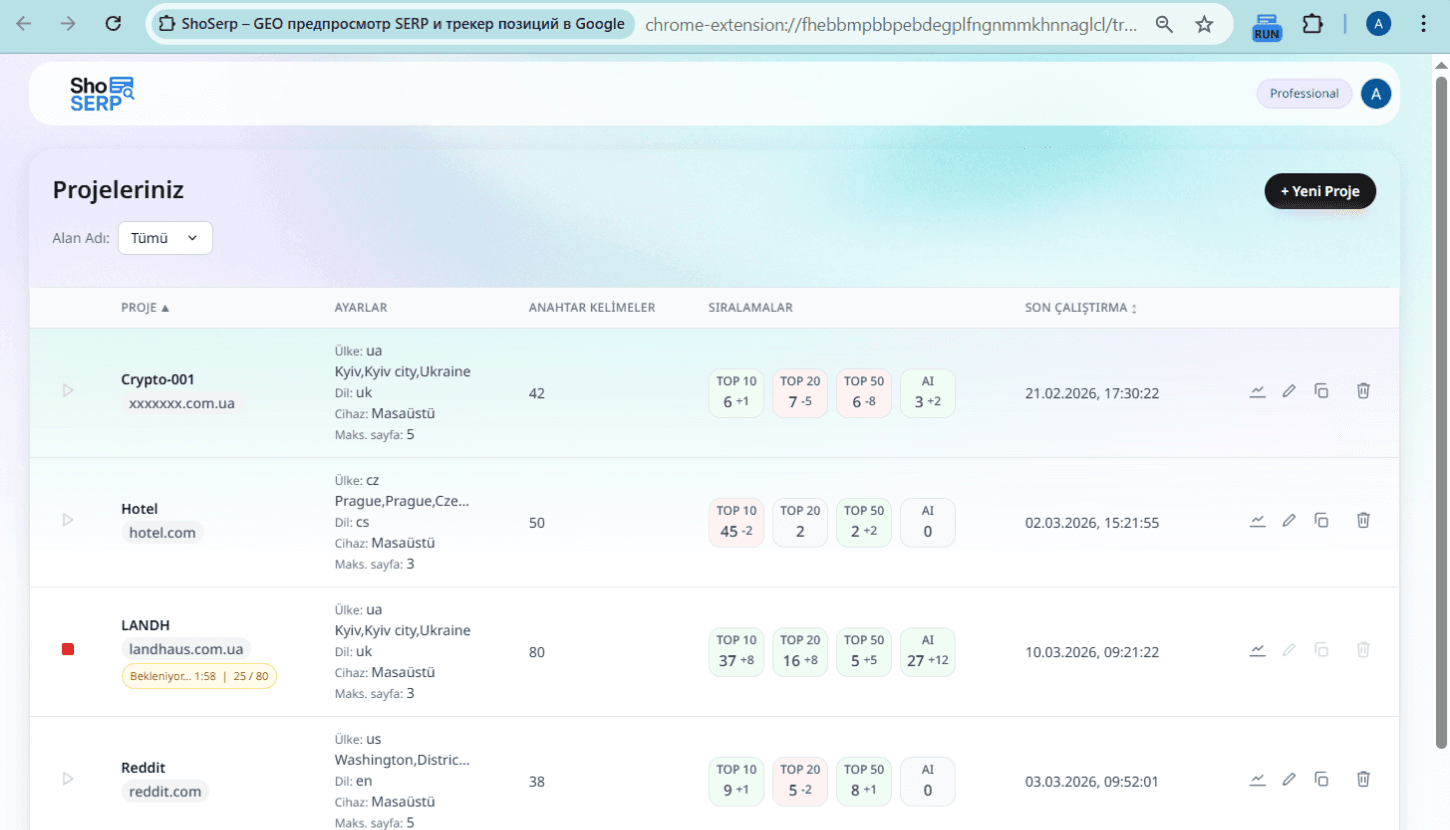Viewport: 1450px width, 830px height.
Task: Edit the Hotel project
Action: (1289, 520)
